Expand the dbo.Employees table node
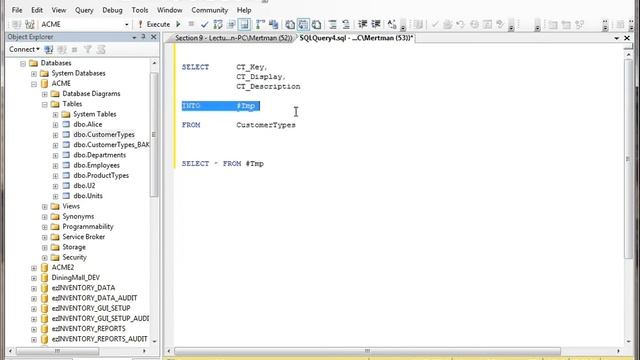The width and height of the screenshot is (640, 360). tap(56, 166)
